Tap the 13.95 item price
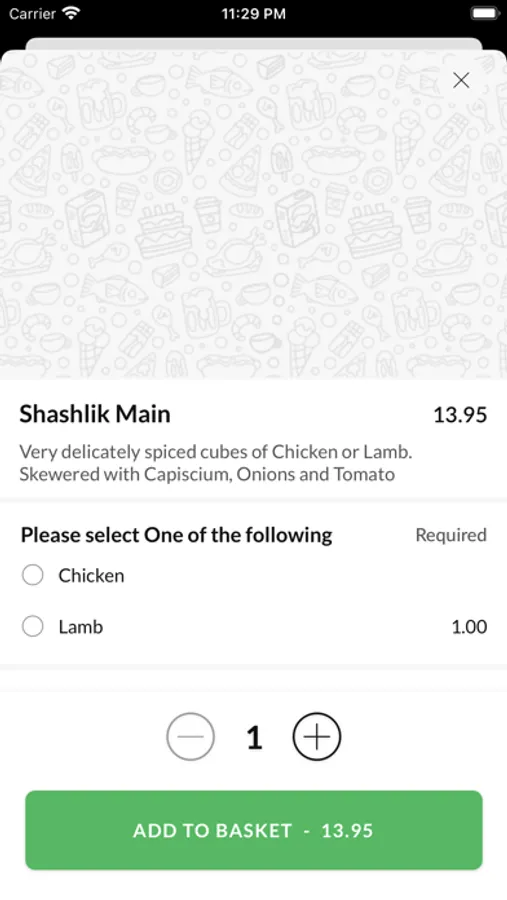The height and width of the screenshot is (900, 507). coord(460,414)
